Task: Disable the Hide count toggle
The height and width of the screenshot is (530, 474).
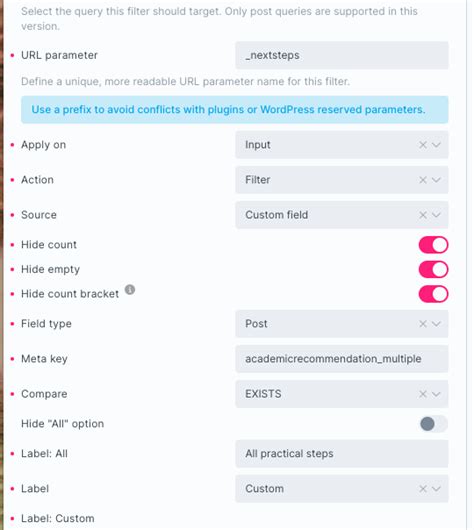Action: [x=433, y=245]
